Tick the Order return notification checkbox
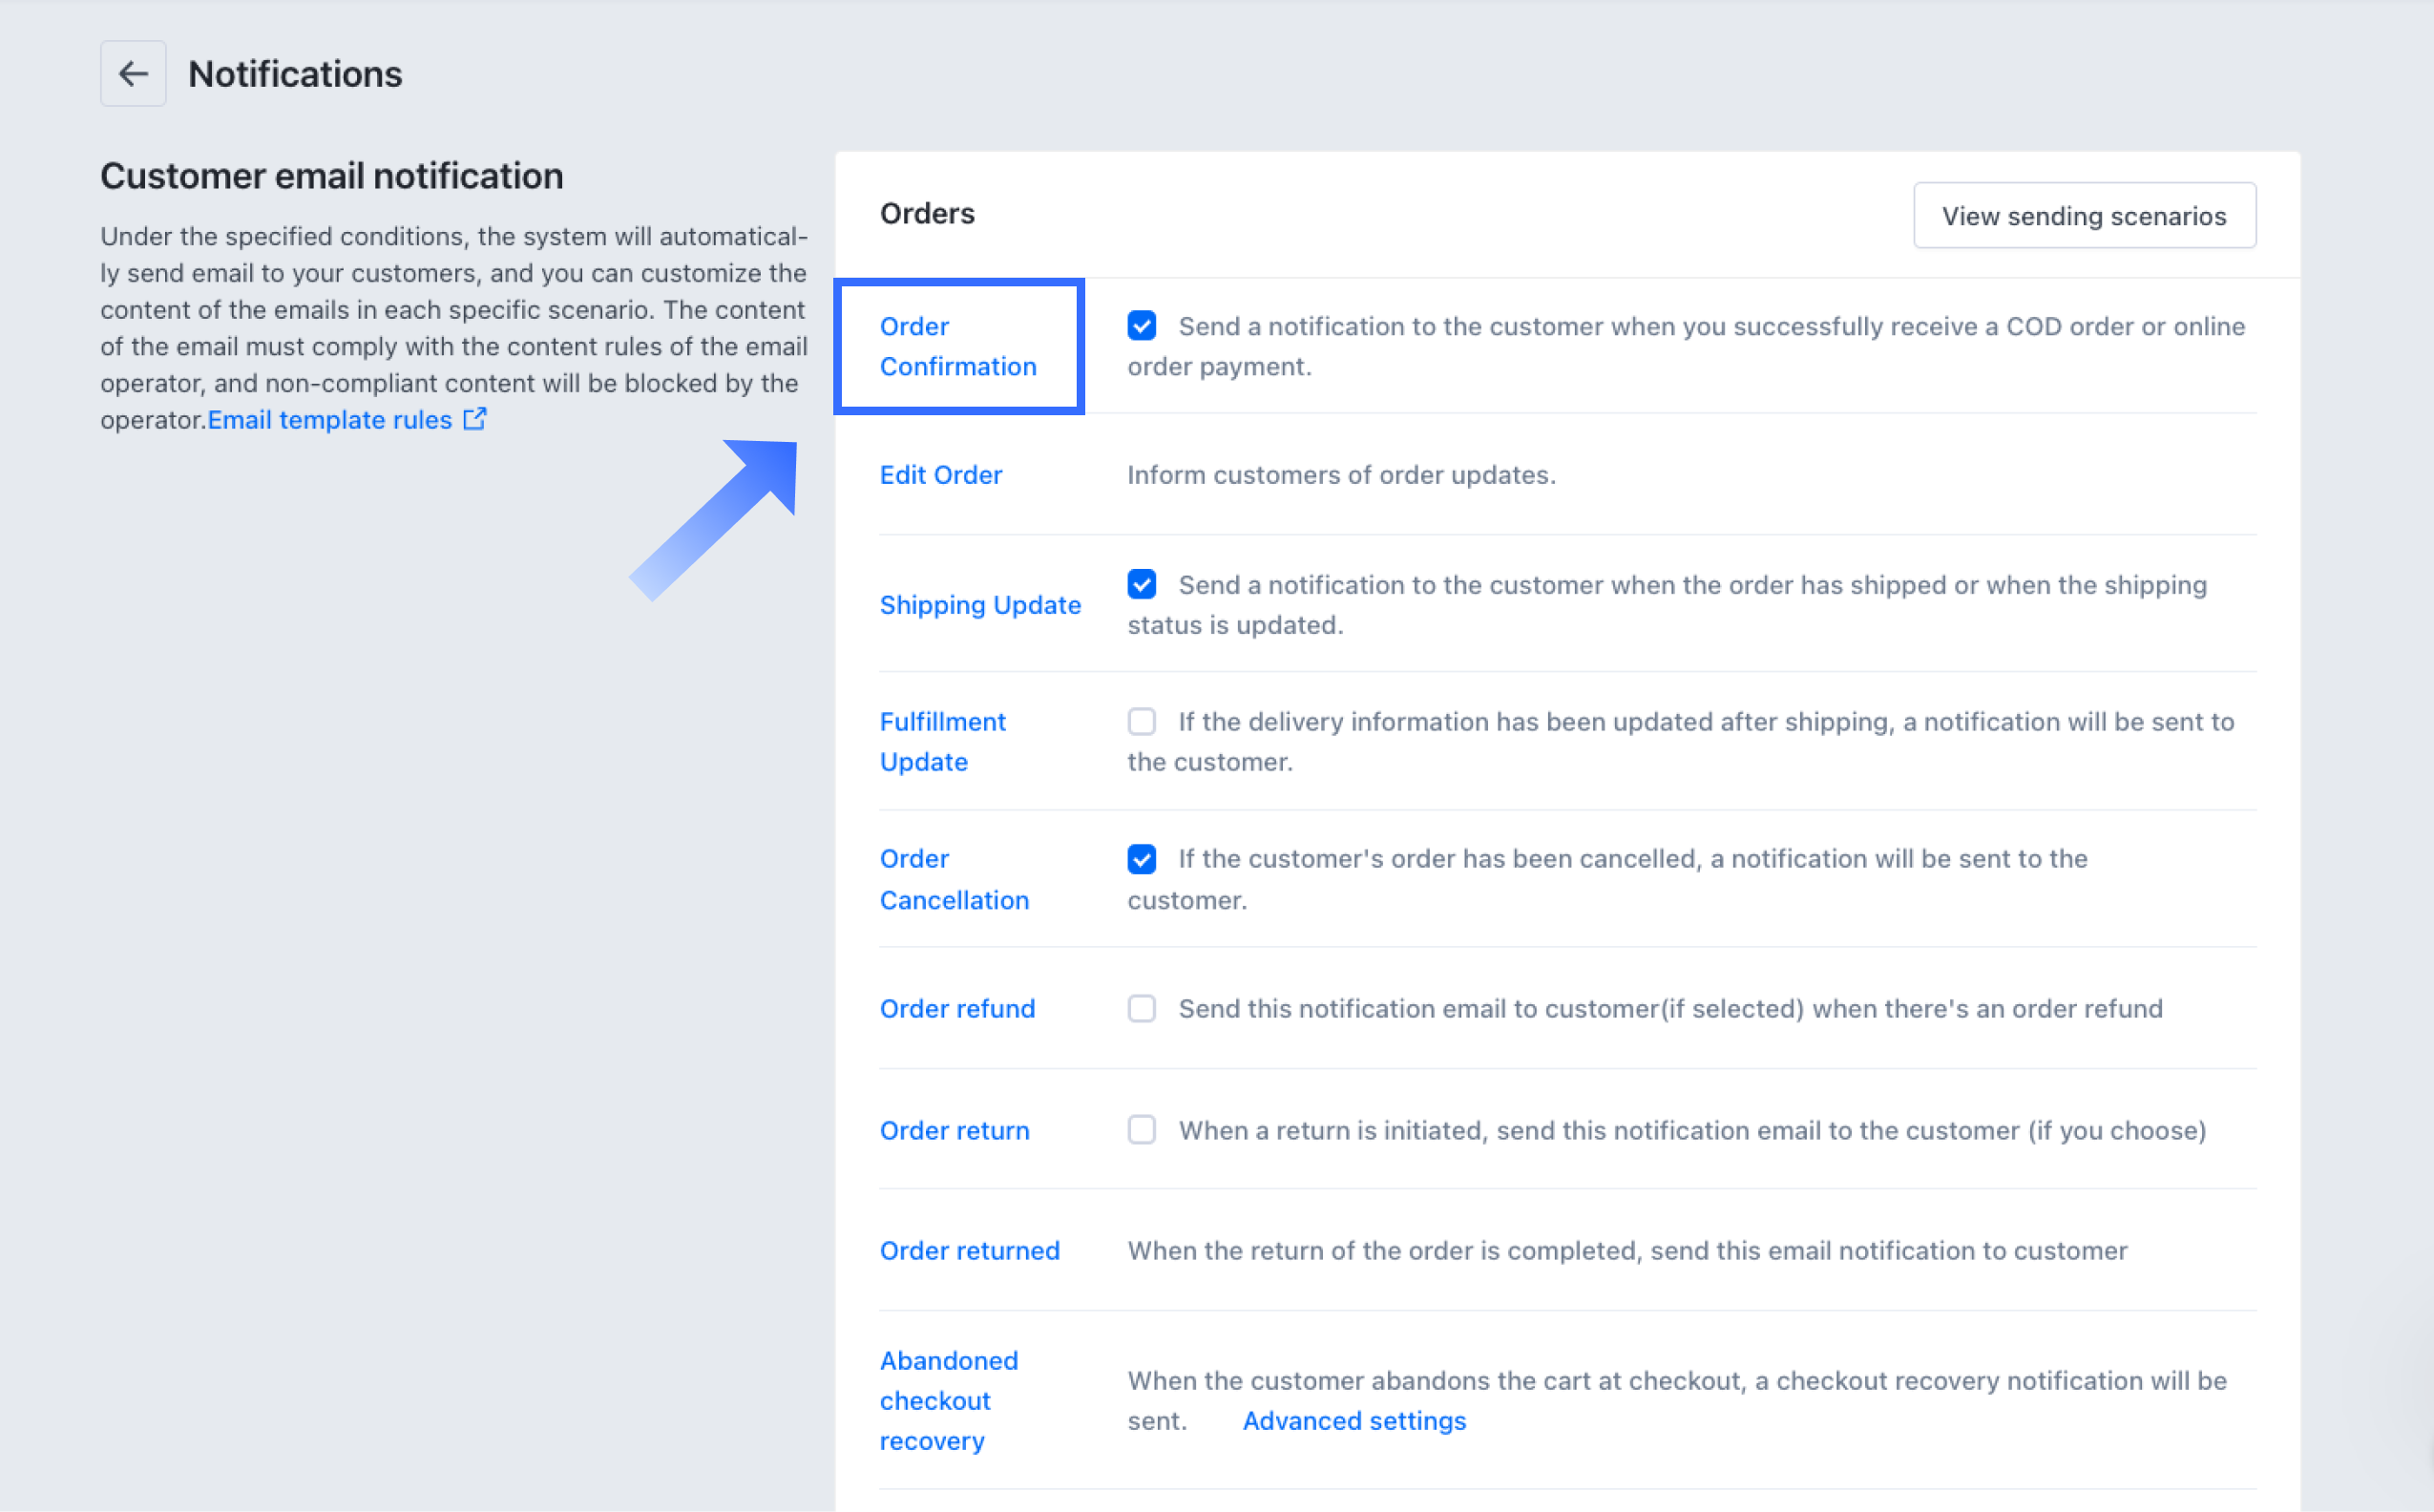 click(1141, 1129)
